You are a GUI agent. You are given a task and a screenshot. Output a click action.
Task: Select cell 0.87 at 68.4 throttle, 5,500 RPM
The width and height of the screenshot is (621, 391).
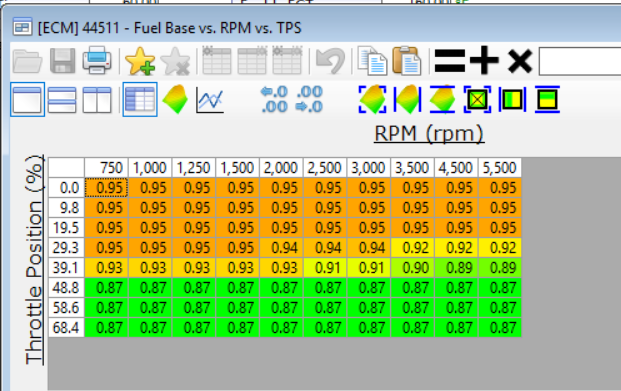click(x=500, y=328)
